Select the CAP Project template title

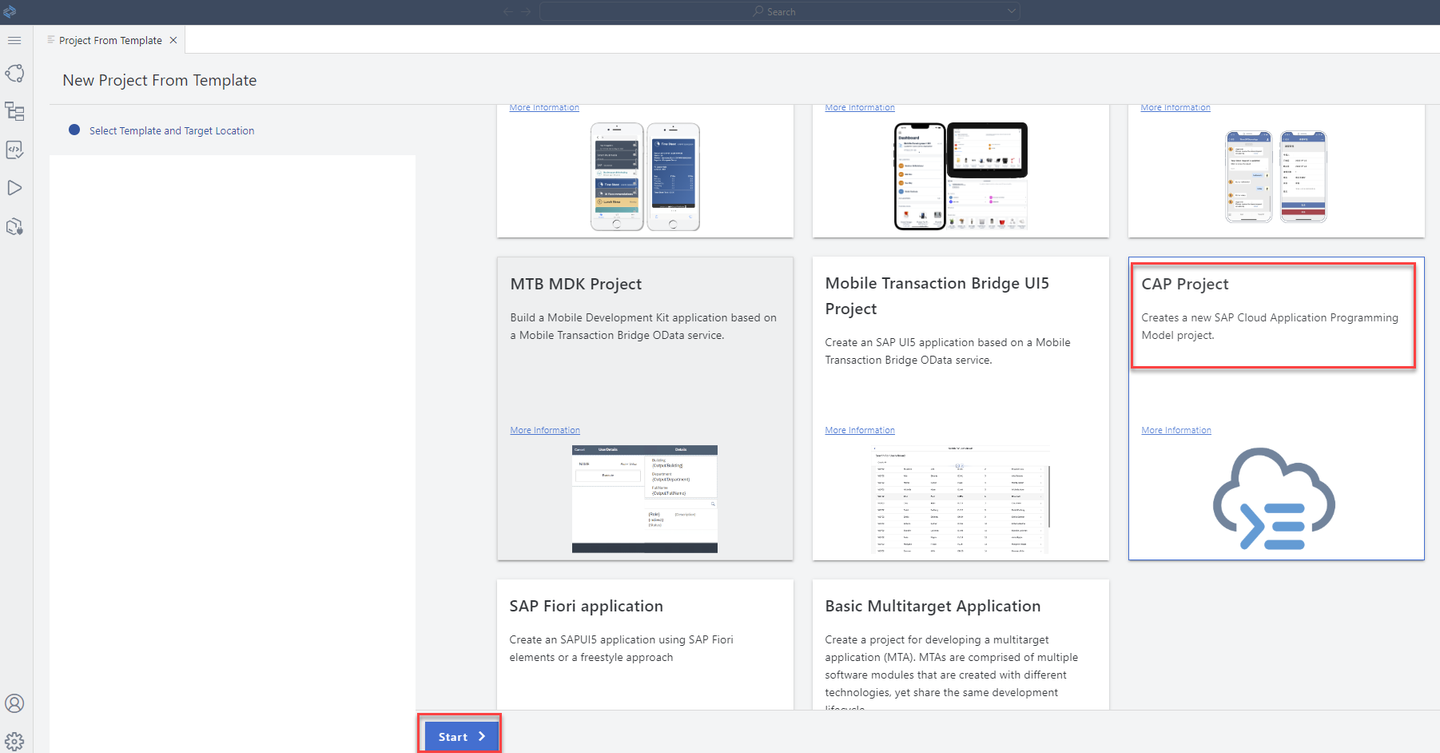pos(1185,284)
